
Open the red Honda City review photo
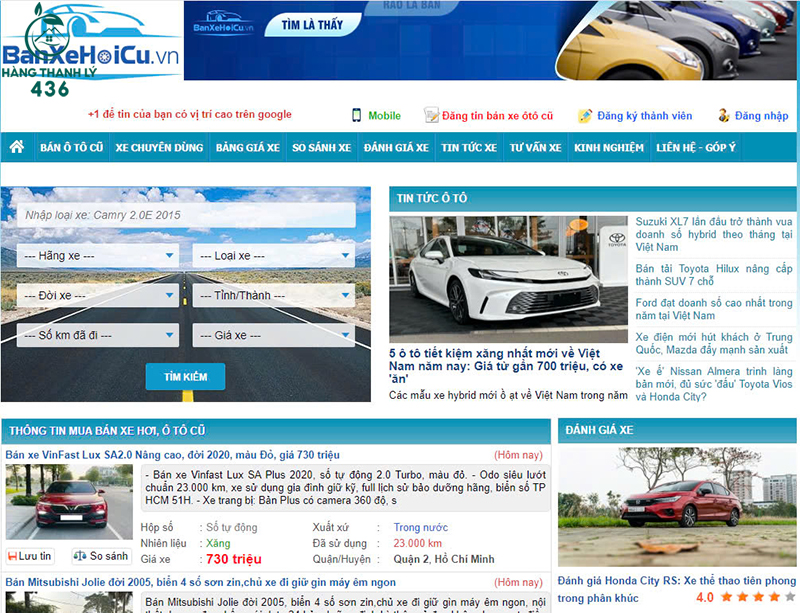677,507
